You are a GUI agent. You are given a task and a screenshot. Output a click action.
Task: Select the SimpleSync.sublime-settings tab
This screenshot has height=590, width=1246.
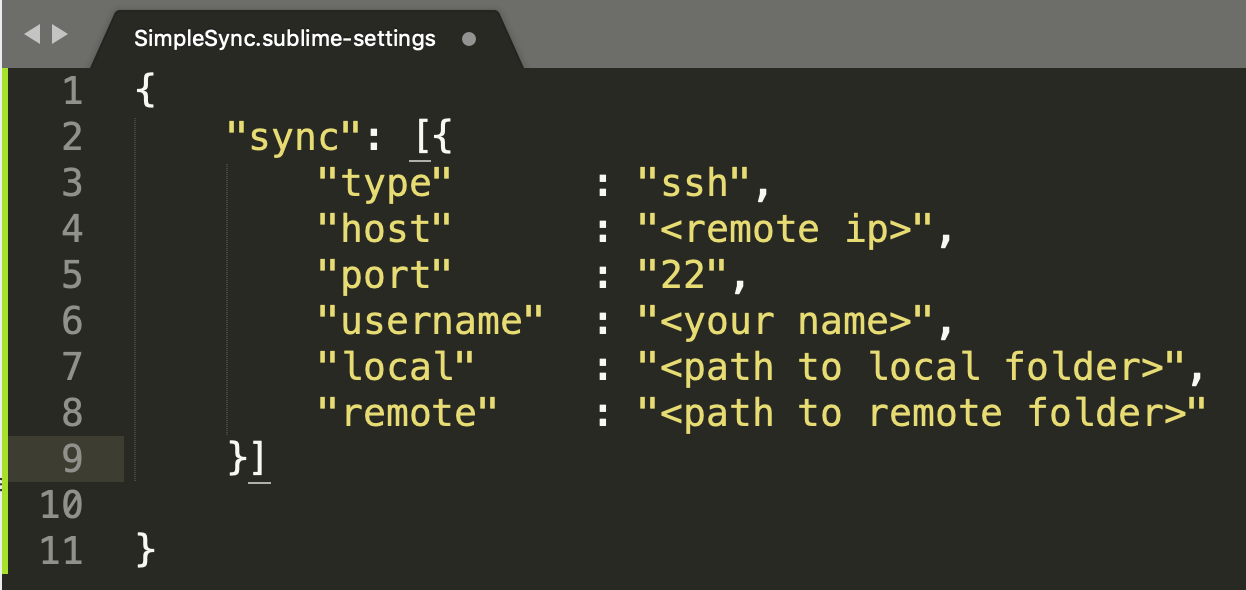pos(285,39)
